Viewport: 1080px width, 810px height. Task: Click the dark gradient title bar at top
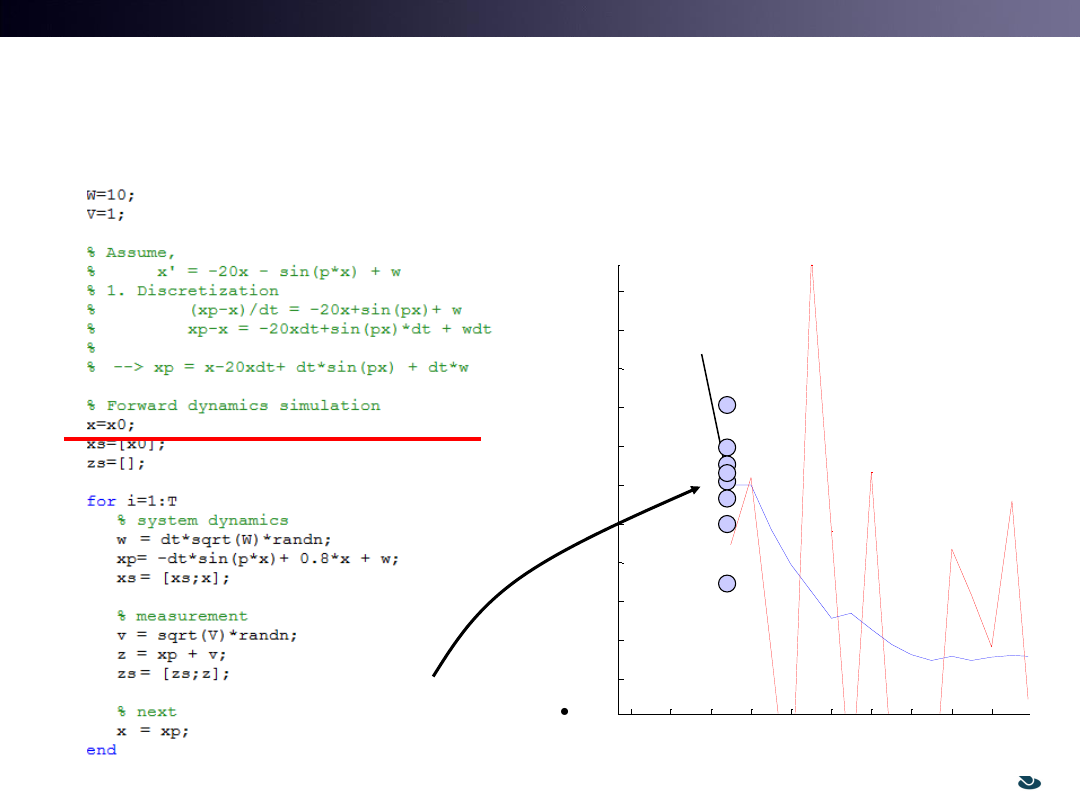[540, 18]
